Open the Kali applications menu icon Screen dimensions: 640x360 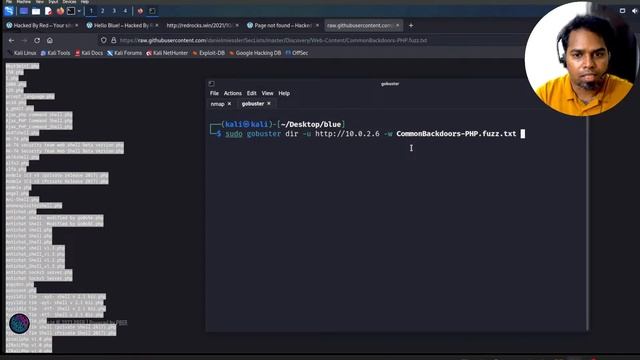point(9,11)
